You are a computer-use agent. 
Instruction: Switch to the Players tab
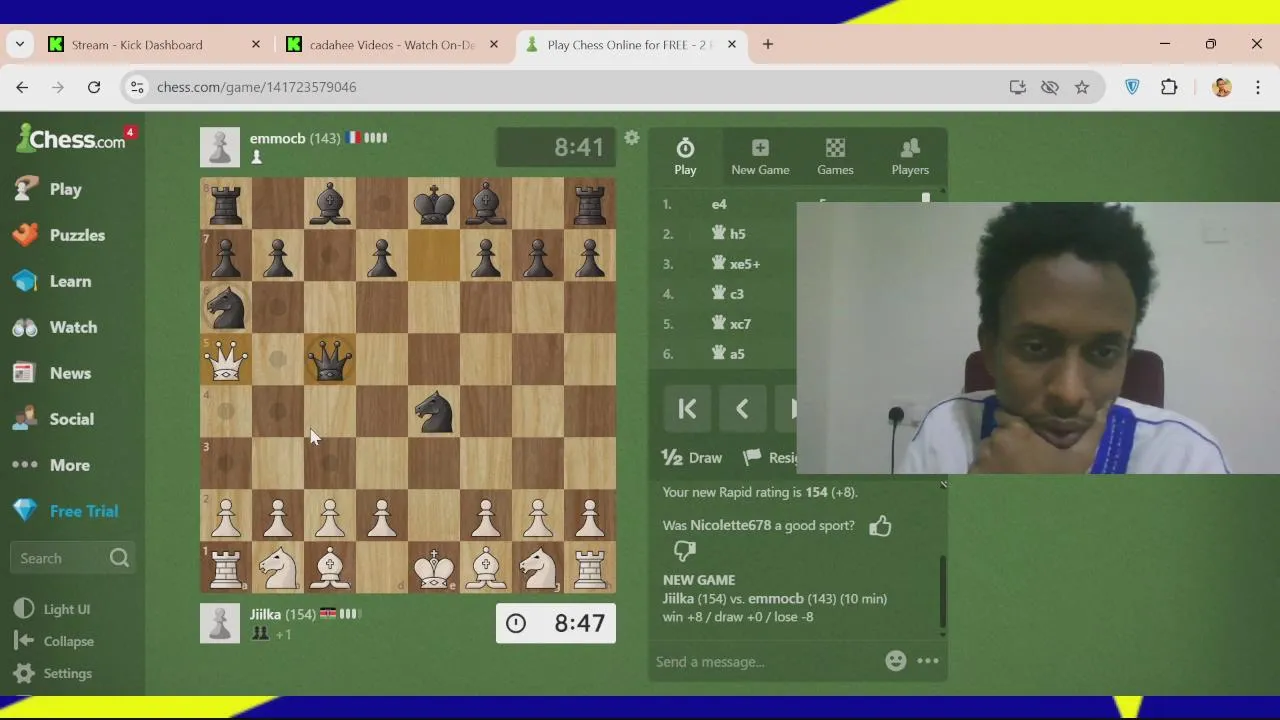[910, 157]
